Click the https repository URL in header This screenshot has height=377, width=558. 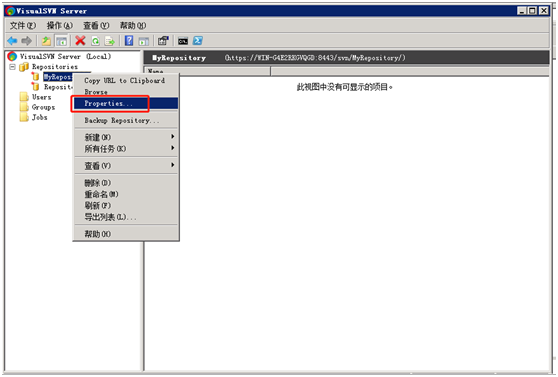[x=315, y=58]
